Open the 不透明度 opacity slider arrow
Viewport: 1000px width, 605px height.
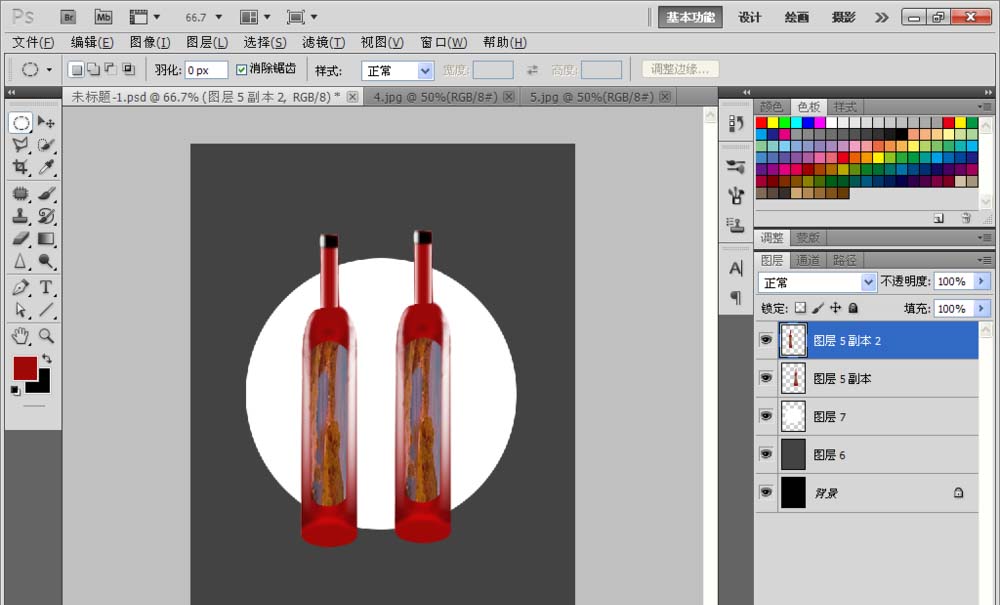click(x=982, y=281)
